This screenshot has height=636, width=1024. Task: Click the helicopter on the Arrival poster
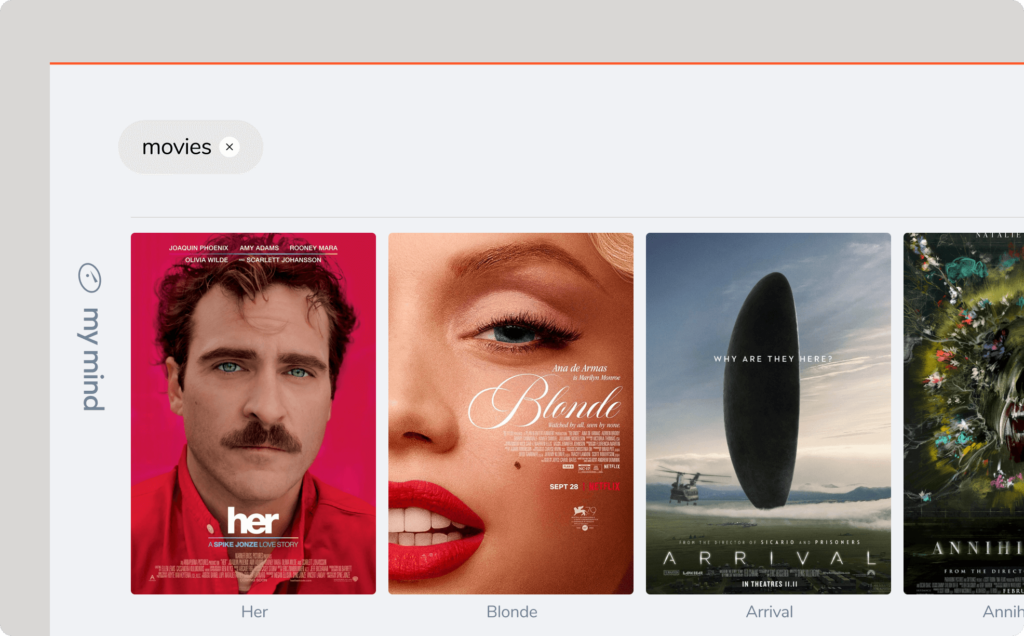click(686, 484)
